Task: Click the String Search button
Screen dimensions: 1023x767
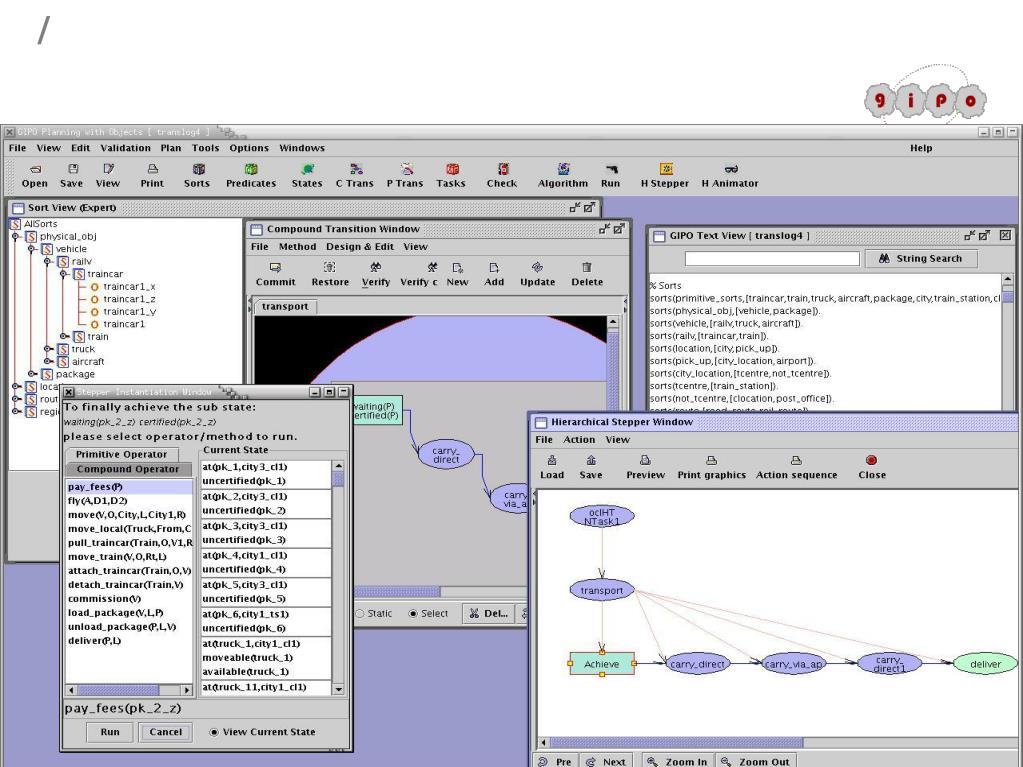Action: (921, 258)
